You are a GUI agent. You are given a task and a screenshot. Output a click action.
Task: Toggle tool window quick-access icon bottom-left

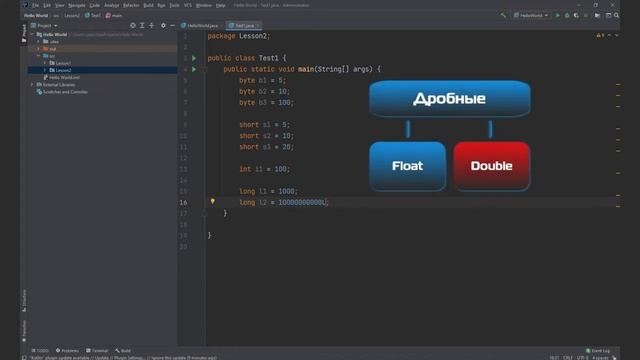(x=24, y=358)
